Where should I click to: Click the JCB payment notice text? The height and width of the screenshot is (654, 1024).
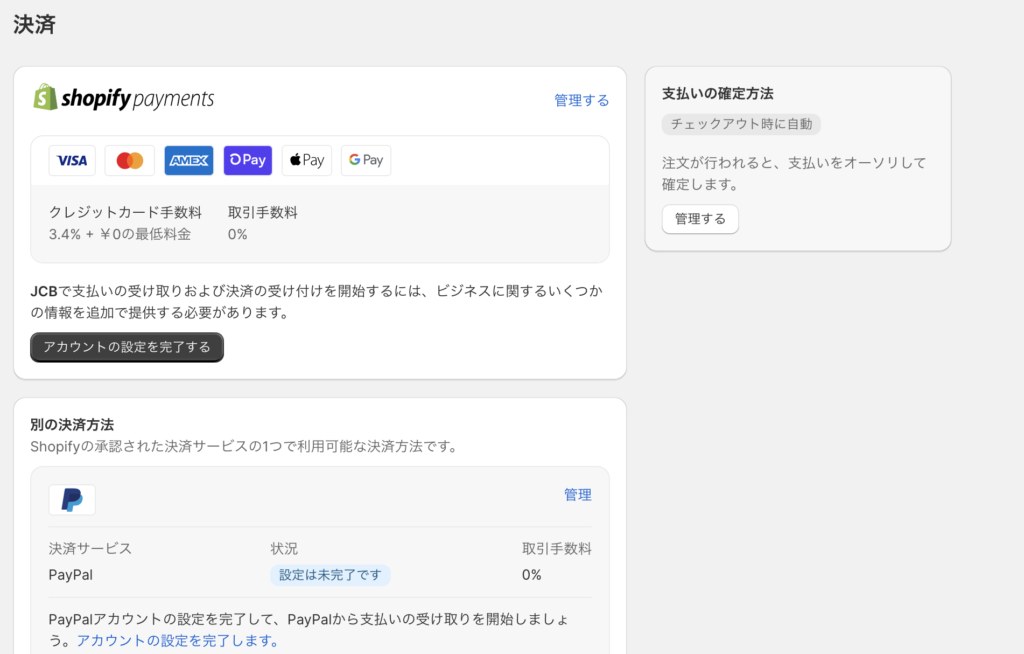point(317,302)
